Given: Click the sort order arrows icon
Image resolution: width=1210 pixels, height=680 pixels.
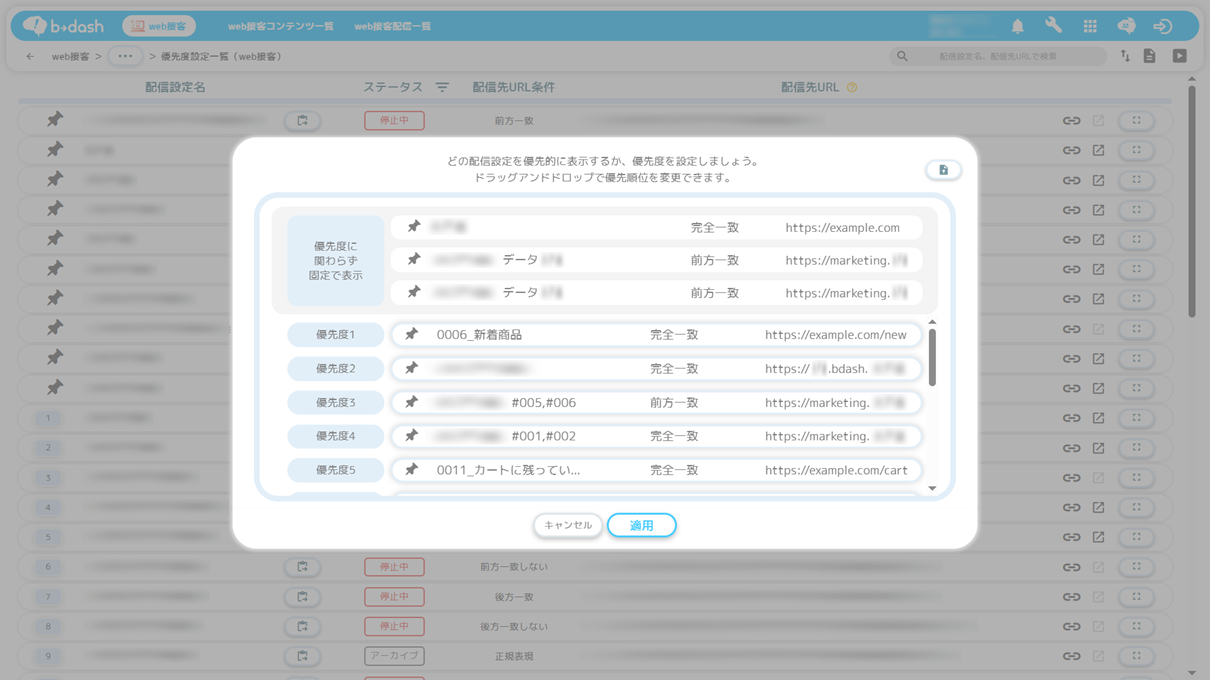Looking at the screenshot, I should pyautogui.click(x=1125, y=57).
